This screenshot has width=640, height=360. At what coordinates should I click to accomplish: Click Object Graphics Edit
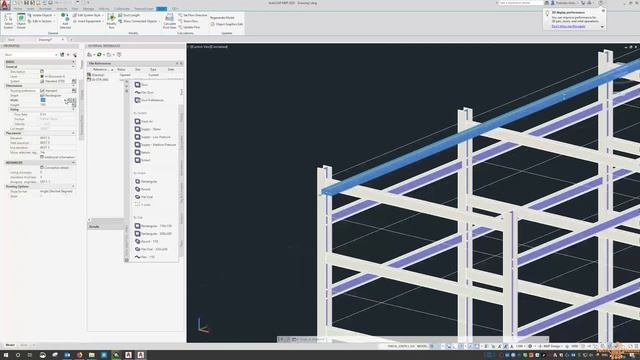click(227, 24)
